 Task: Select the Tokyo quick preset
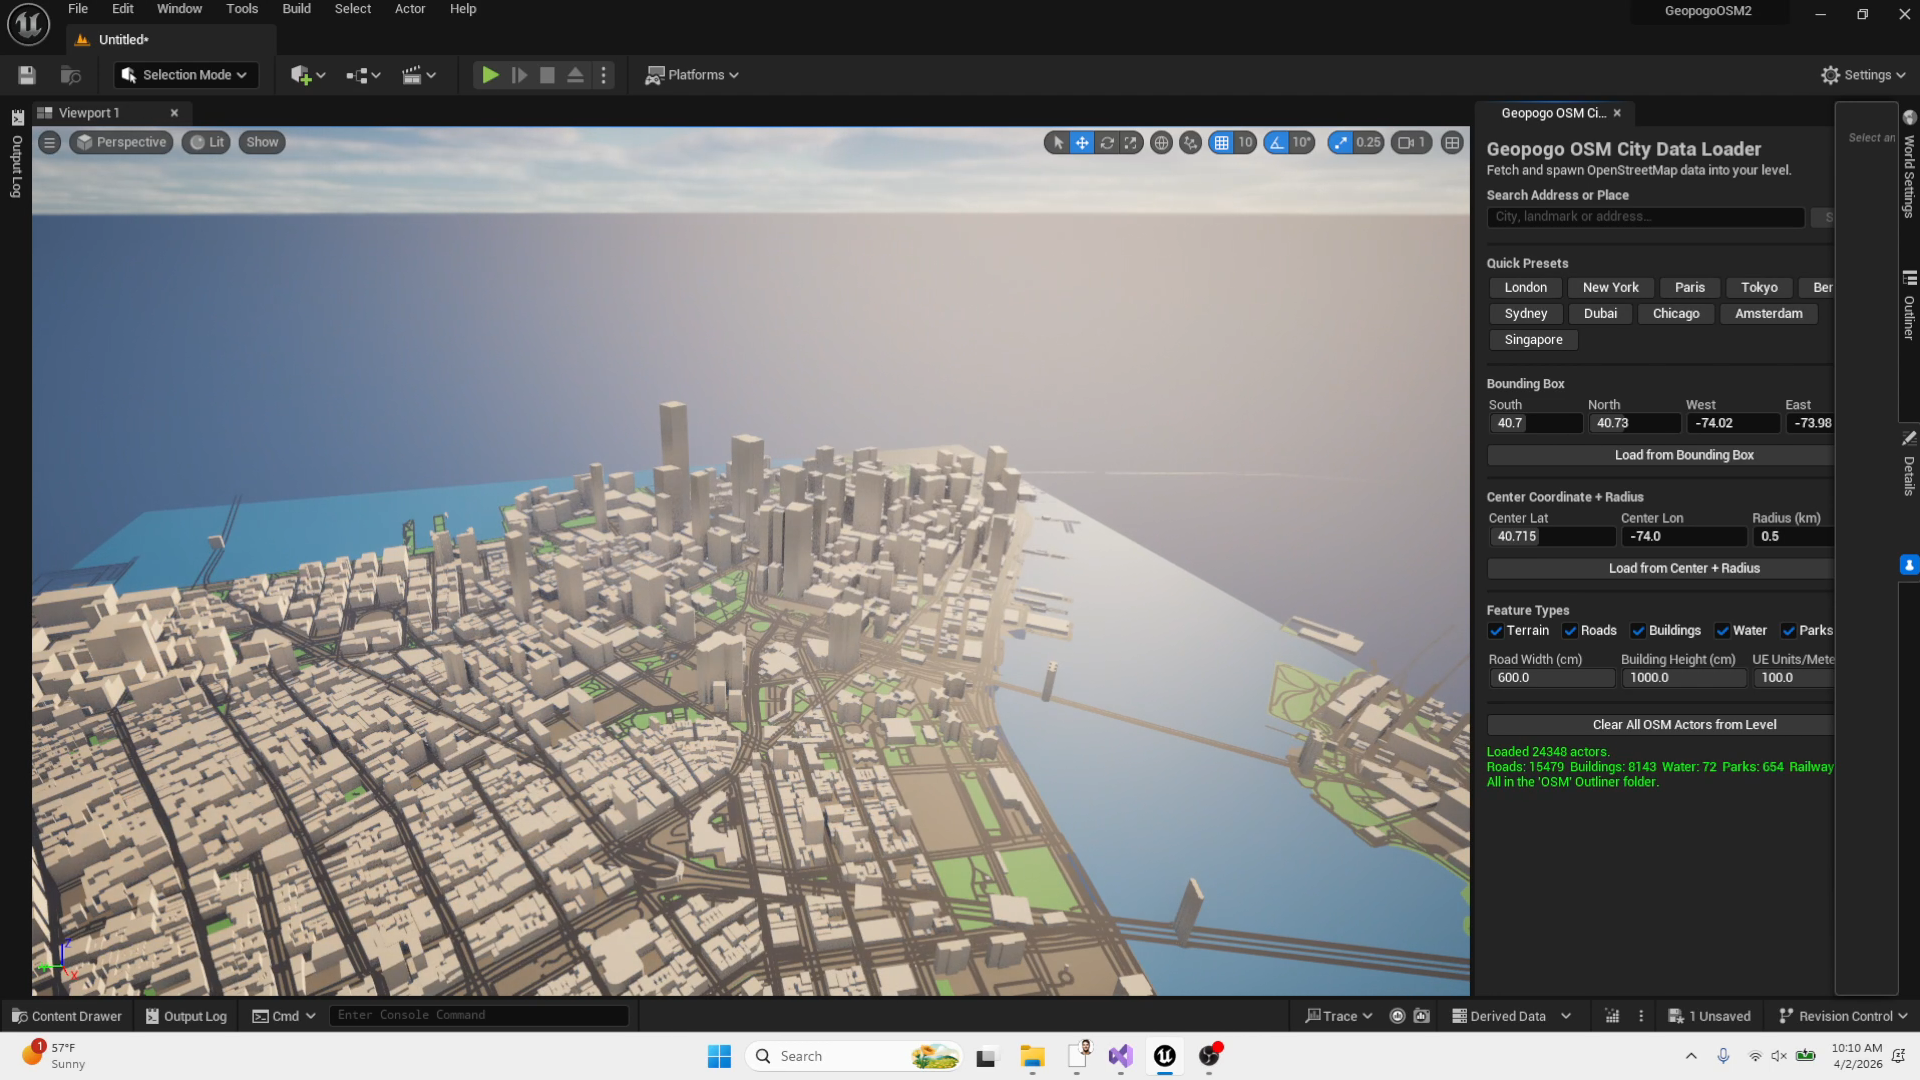(1759, 288)
